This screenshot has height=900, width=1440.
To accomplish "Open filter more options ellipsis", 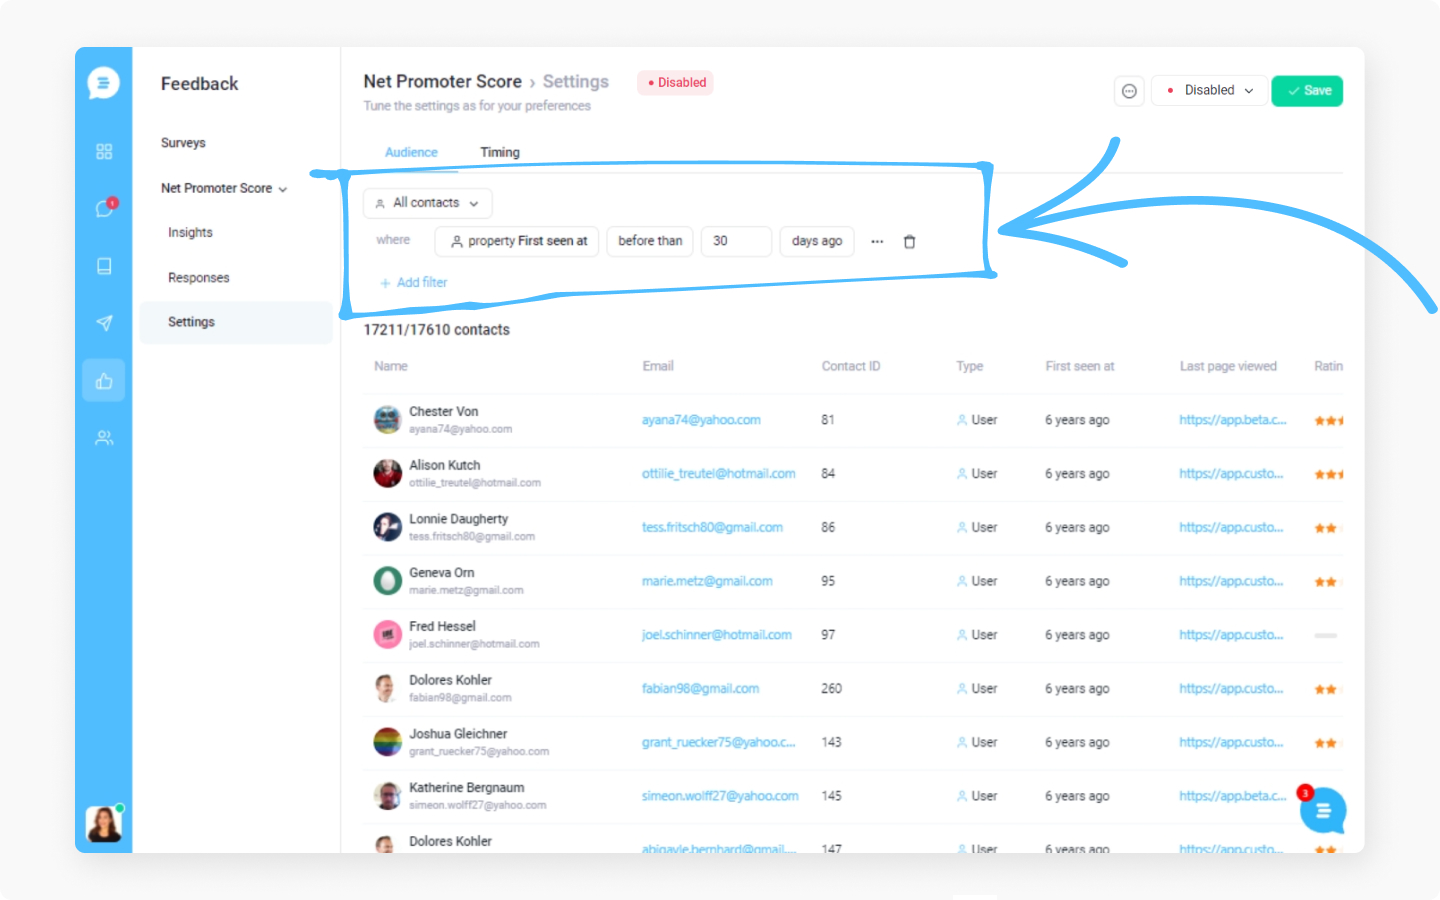I will tap(877, 242).
